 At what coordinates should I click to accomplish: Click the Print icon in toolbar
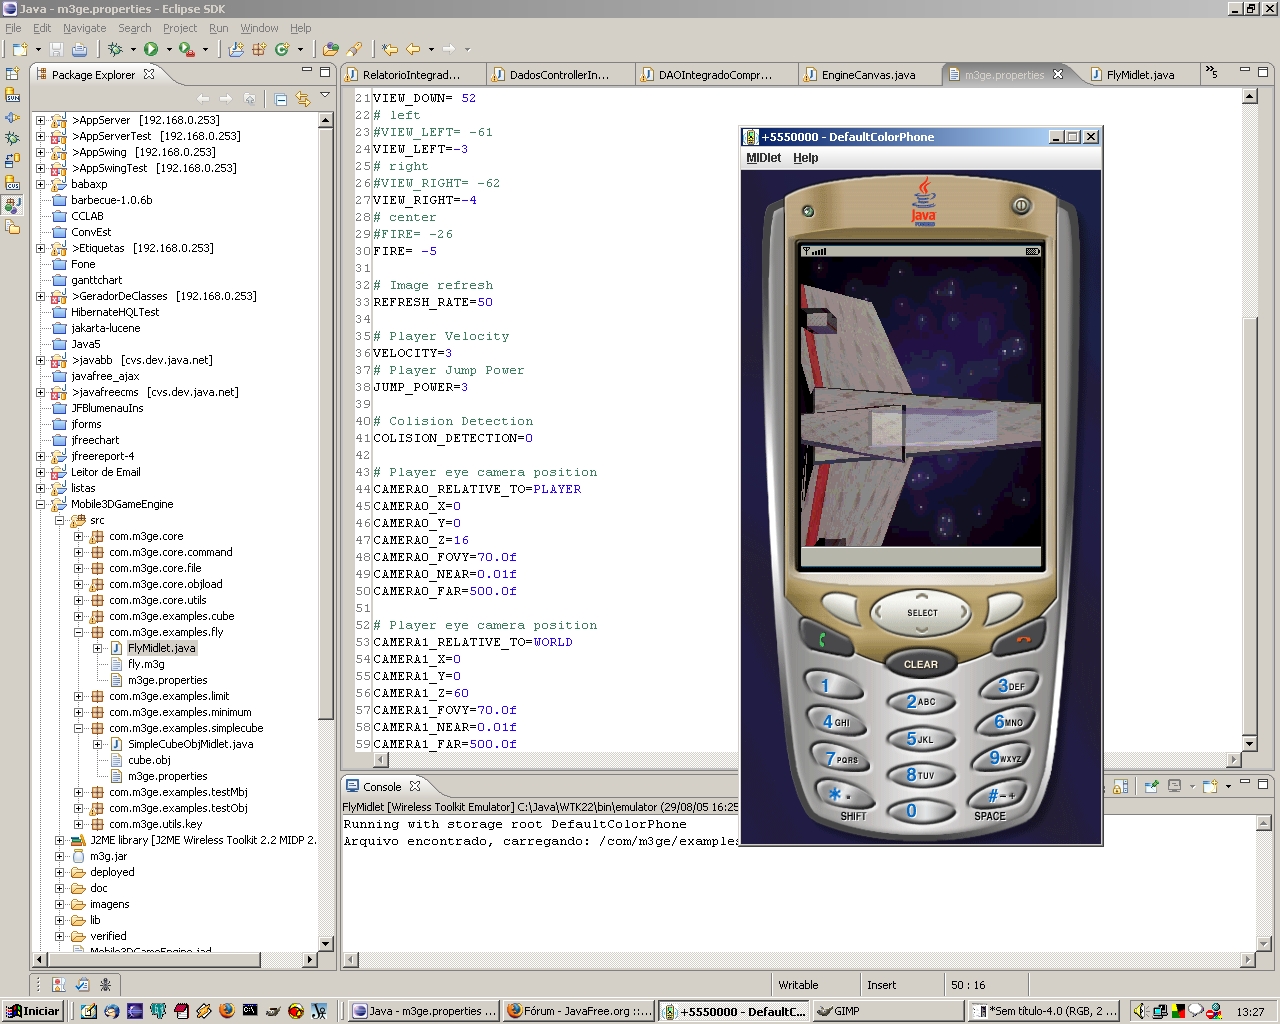(x=79, y=49)
